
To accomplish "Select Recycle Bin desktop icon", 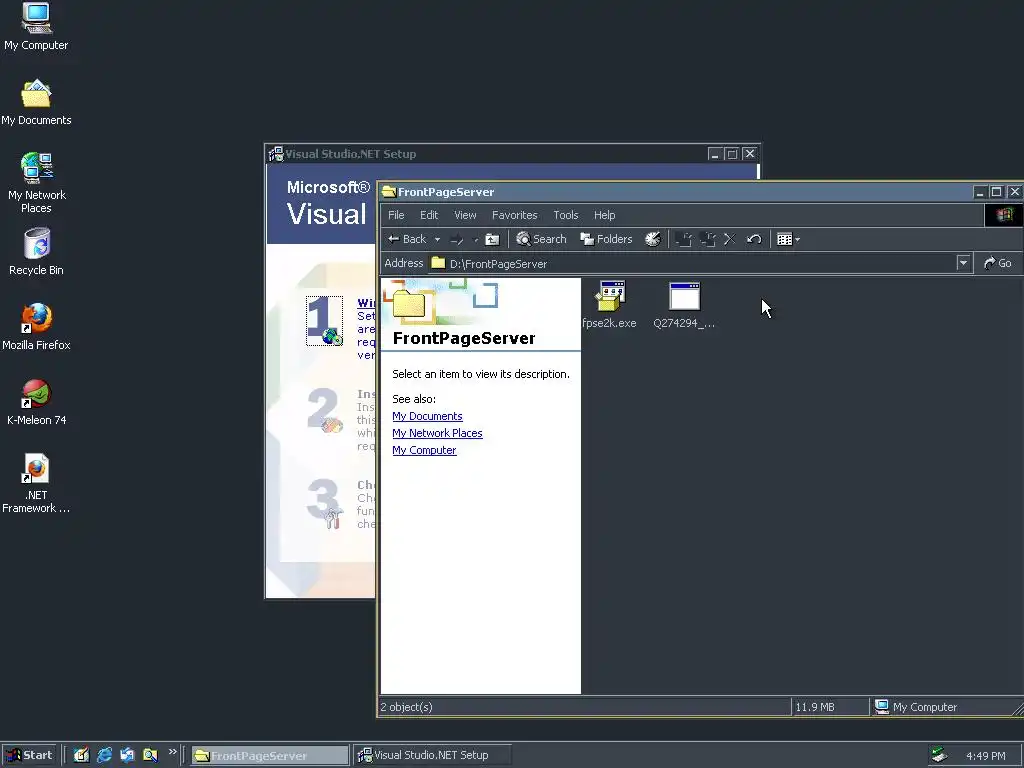I will pyautogui.click(x=36, y=252).
